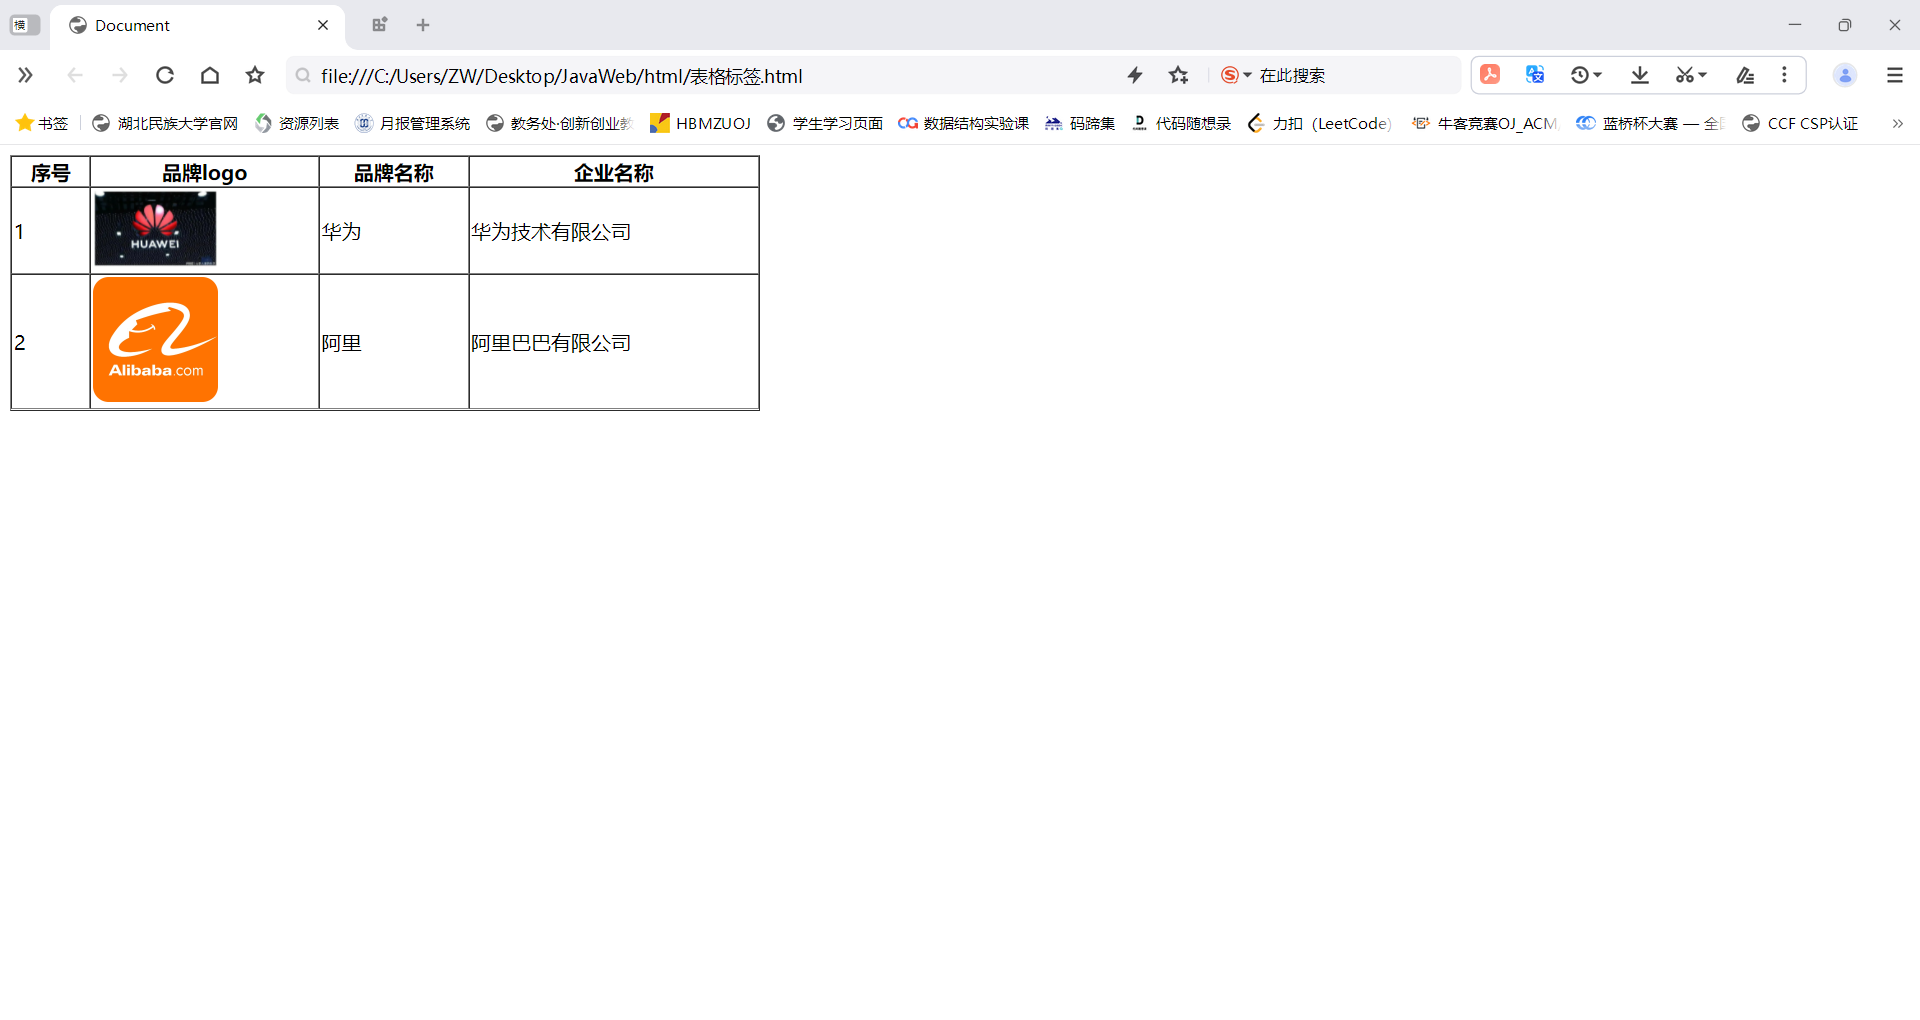Screen dimensions: 1920x1020
Task: Expand the history dropdown arrow
Action: coord(1598,75)
